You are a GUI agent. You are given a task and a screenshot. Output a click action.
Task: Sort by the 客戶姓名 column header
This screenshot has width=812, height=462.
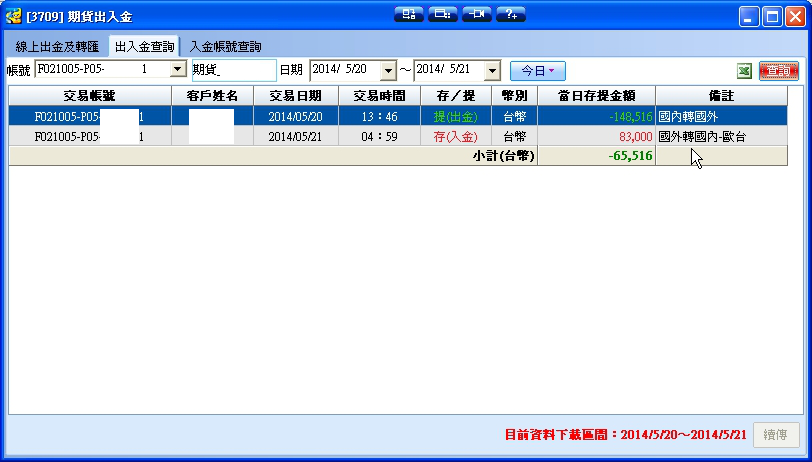[x=212, y=96]
